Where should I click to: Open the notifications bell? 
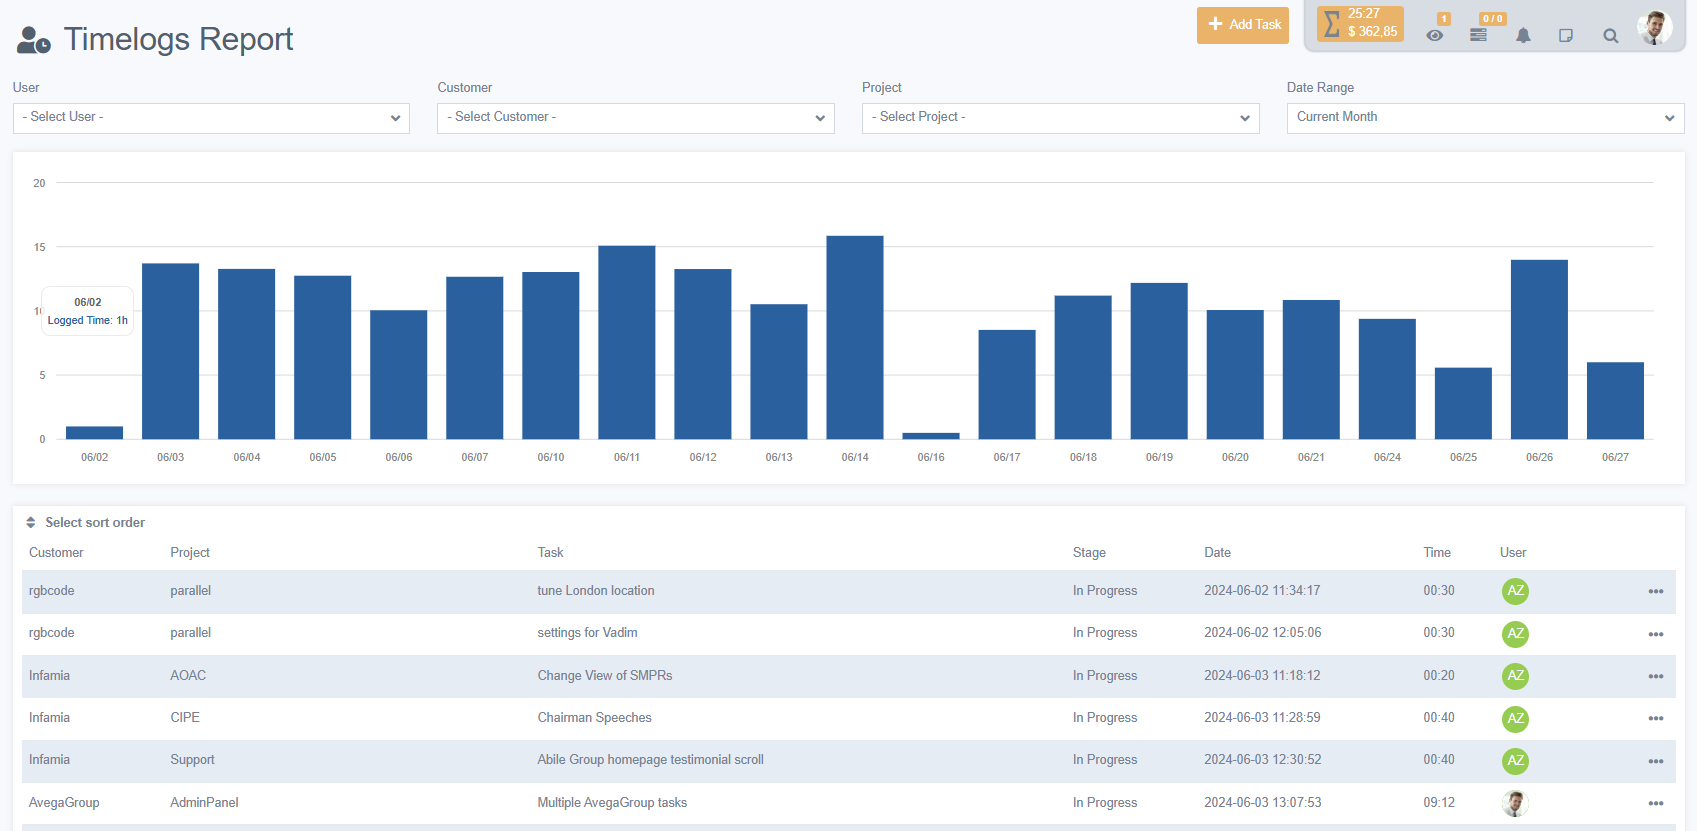click(x=1523, y=35)
